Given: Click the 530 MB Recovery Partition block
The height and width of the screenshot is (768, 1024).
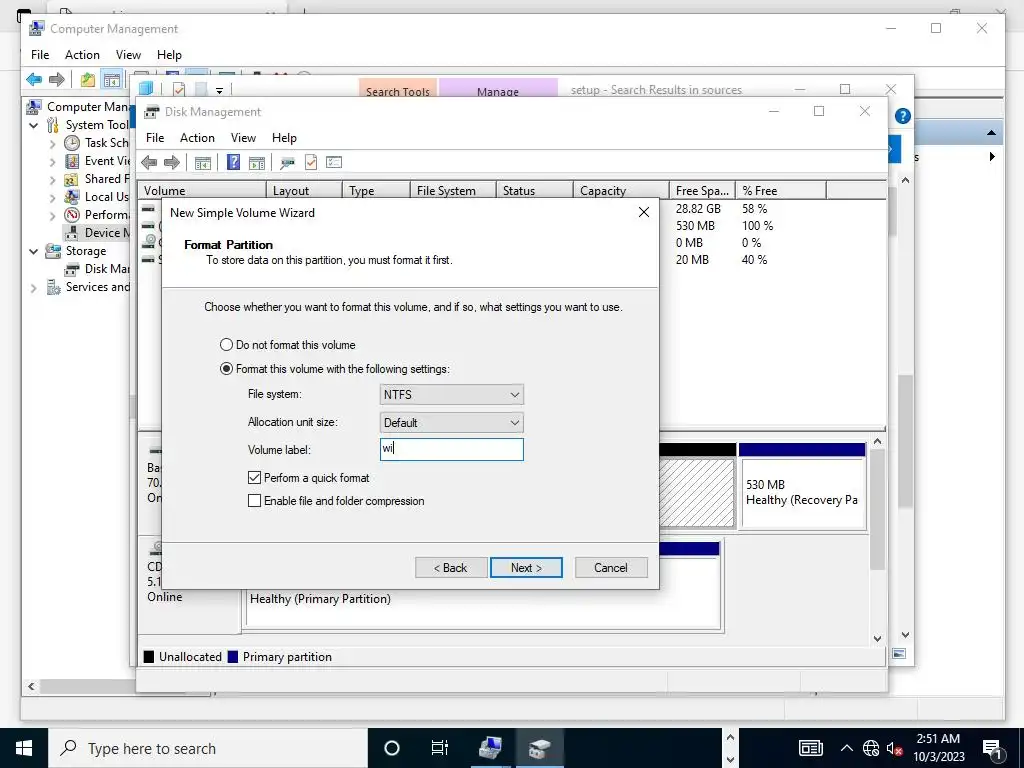Looking at the screenshot, I should pos(802,487).
